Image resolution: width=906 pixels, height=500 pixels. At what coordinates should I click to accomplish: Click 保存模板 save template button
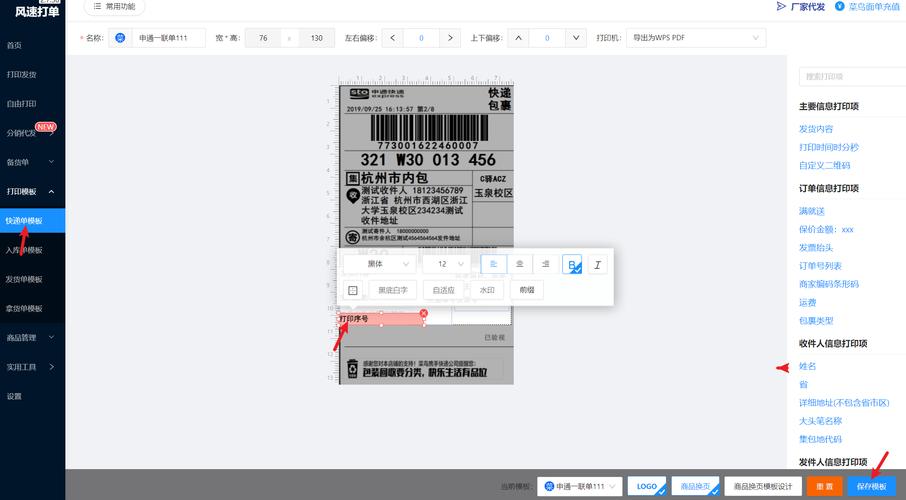coord(871,486)
